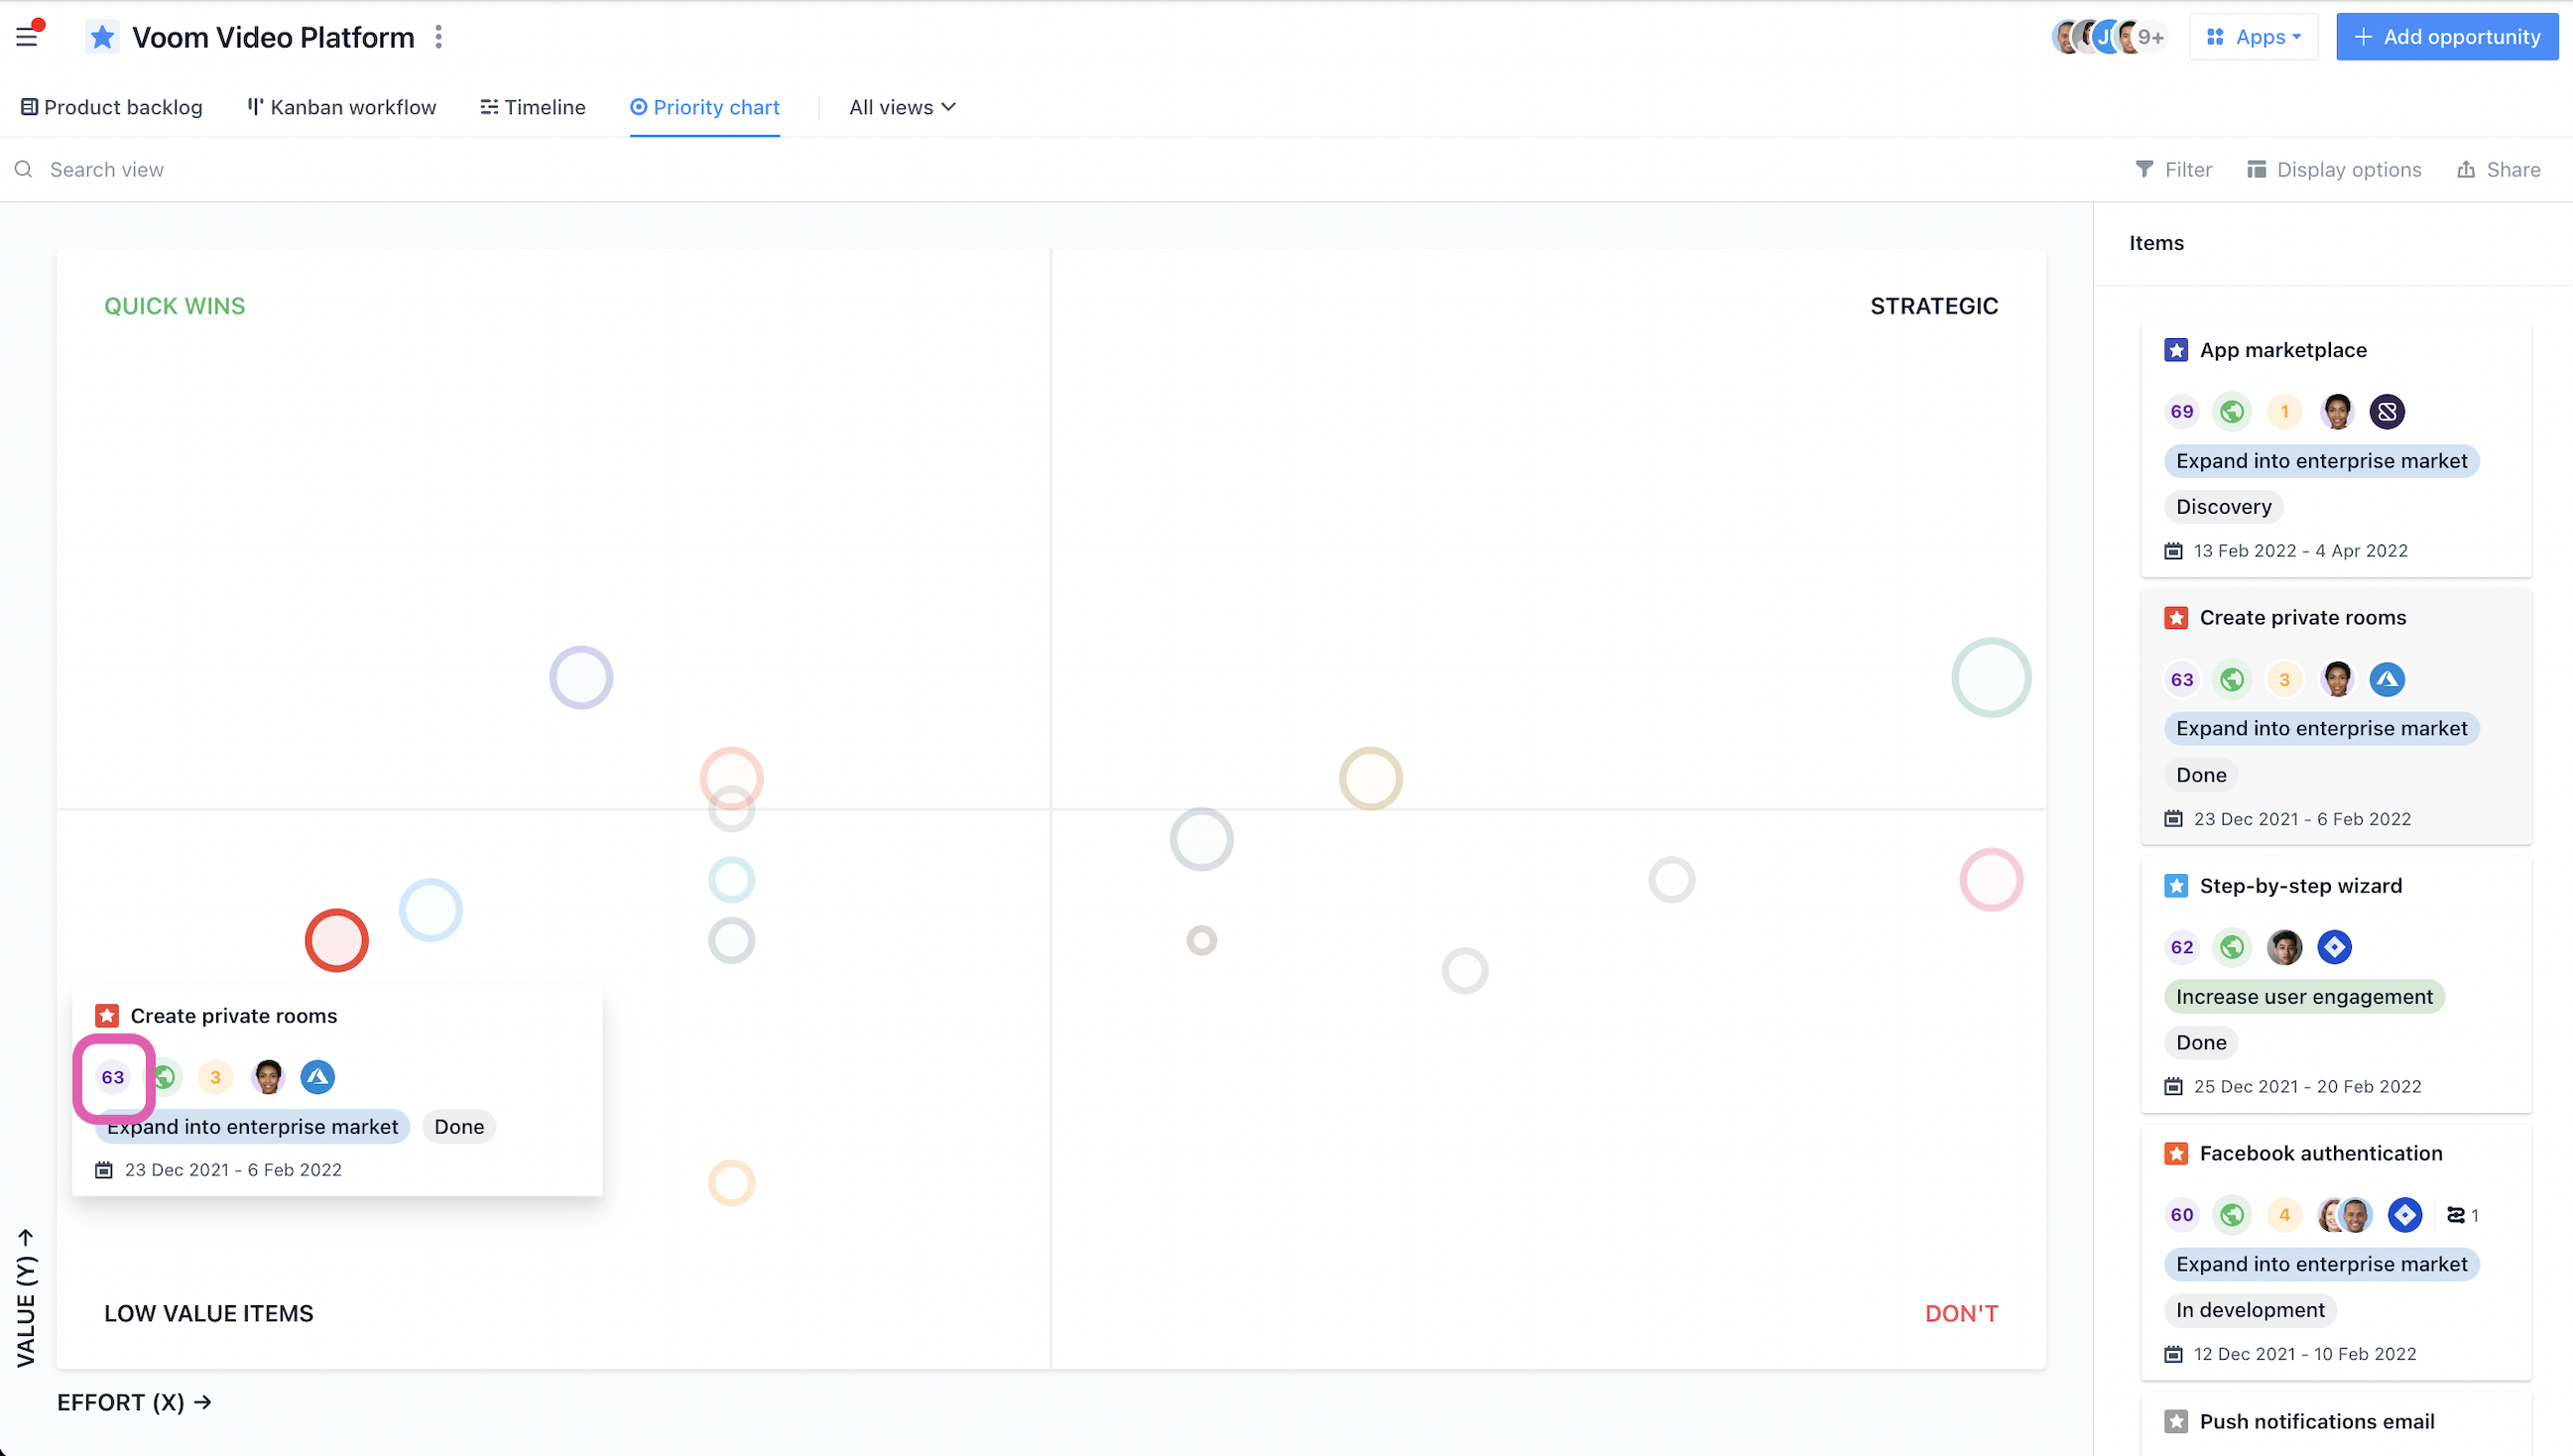Screen dimensions: 2573x1456
Task: Click the score 60 badge
Action: (2182, 1215)
